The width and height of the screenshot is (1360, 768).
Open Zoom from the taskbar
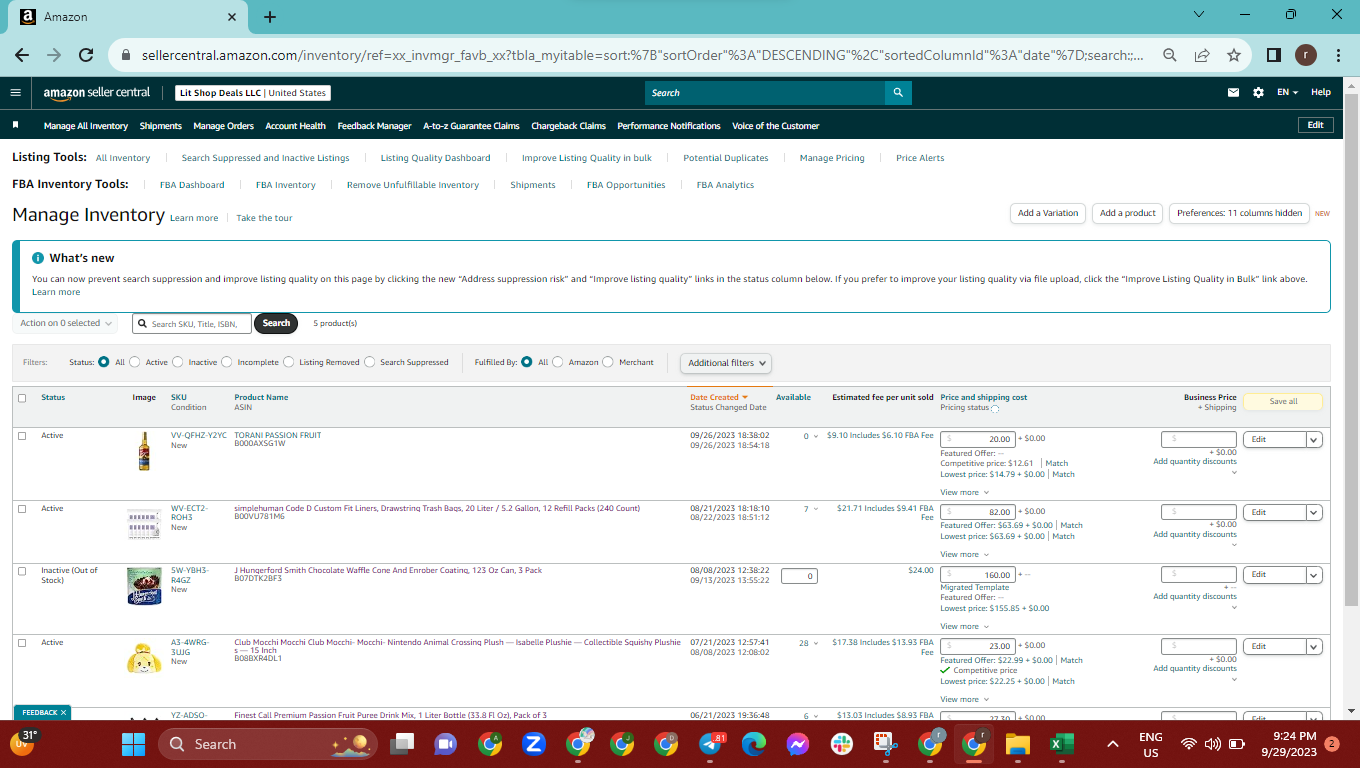(x=533, y=744)
